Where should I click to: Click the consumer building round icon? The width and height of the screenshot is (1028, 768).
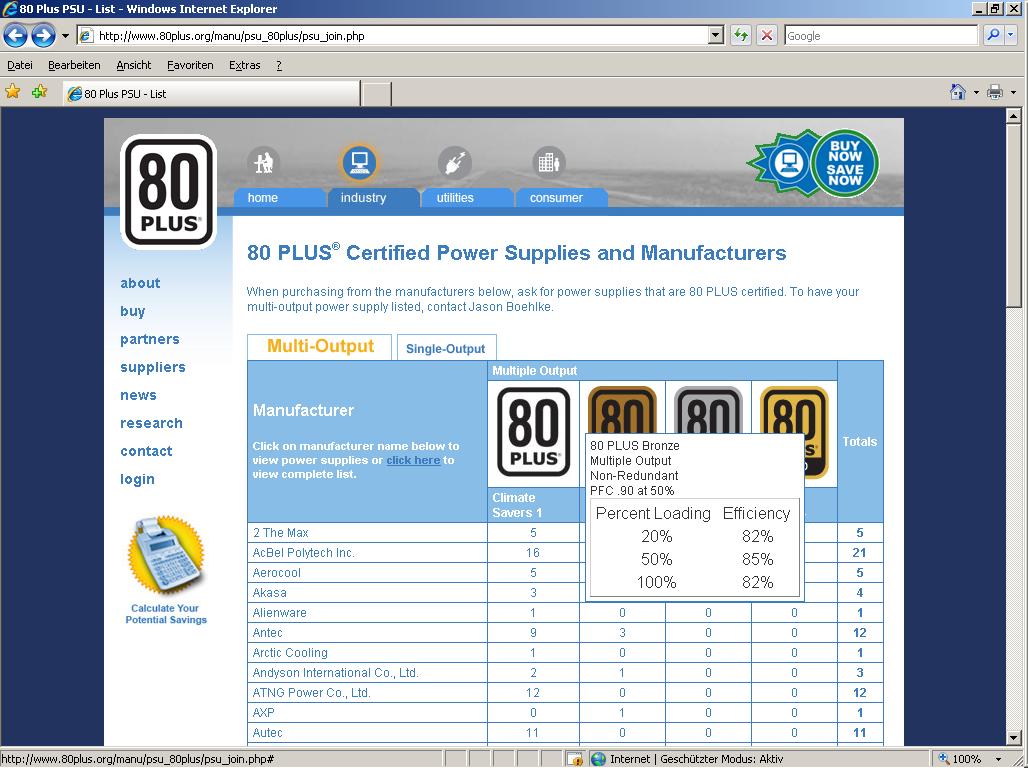pyautogui.click(x=549, y=162)
